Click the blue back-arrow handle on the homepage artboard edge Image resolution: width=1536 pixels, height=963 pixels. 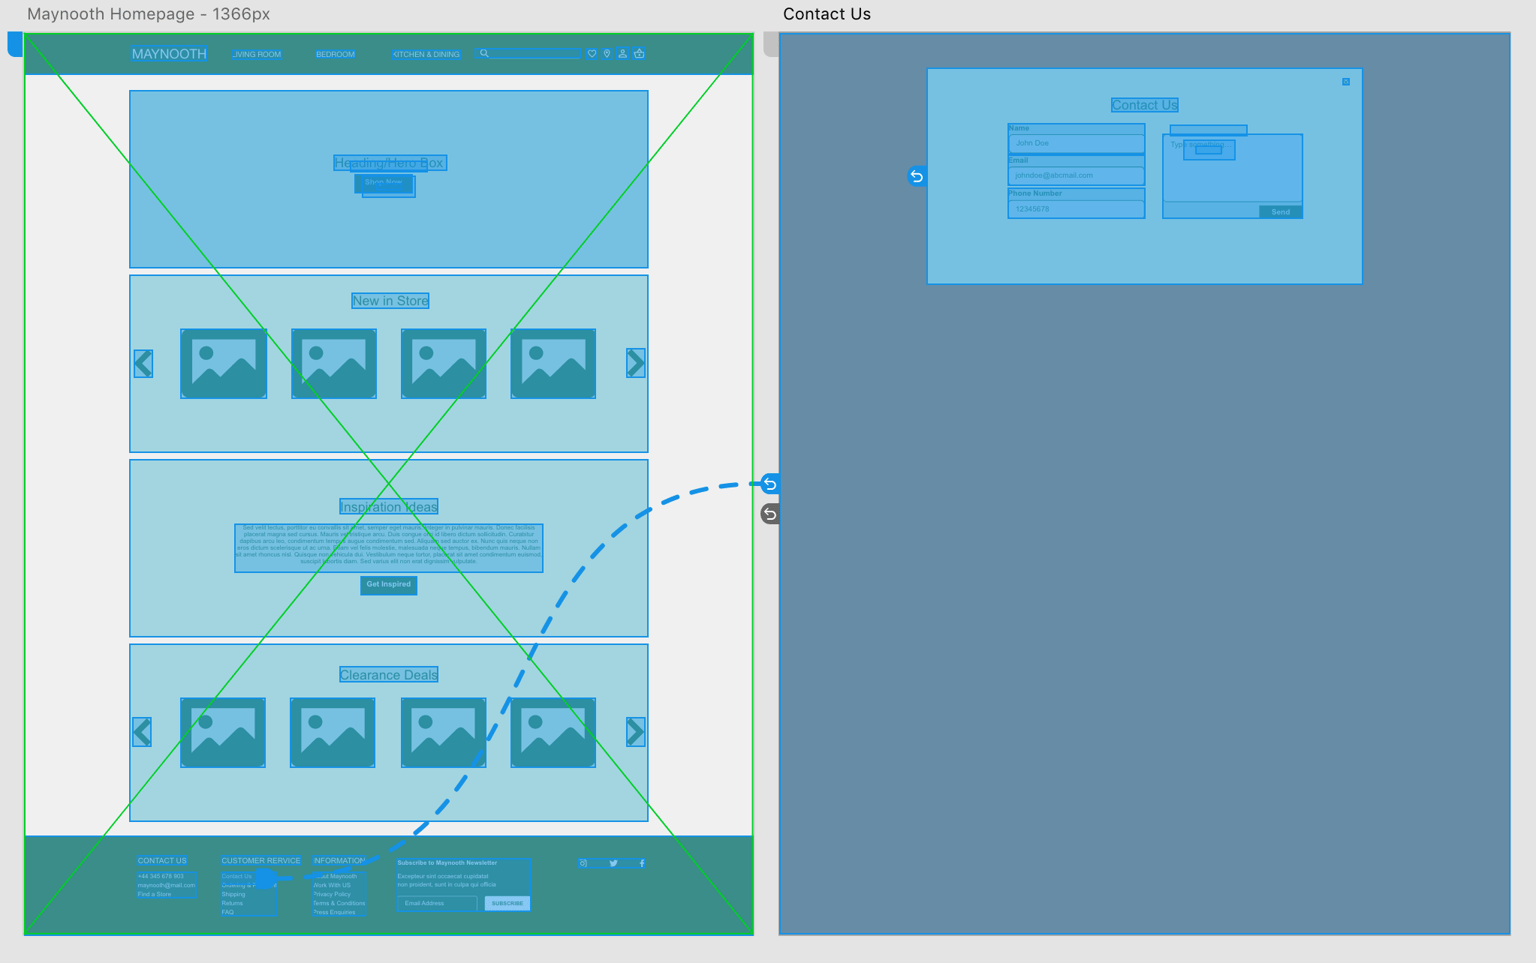click(770, 484)
